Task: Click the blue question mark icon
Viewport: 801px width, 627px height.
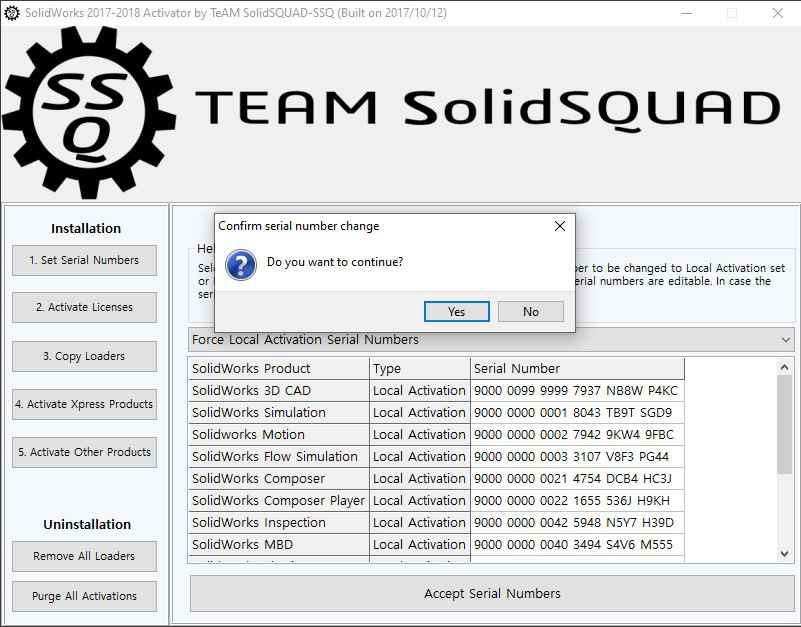Action: point(241,264)
